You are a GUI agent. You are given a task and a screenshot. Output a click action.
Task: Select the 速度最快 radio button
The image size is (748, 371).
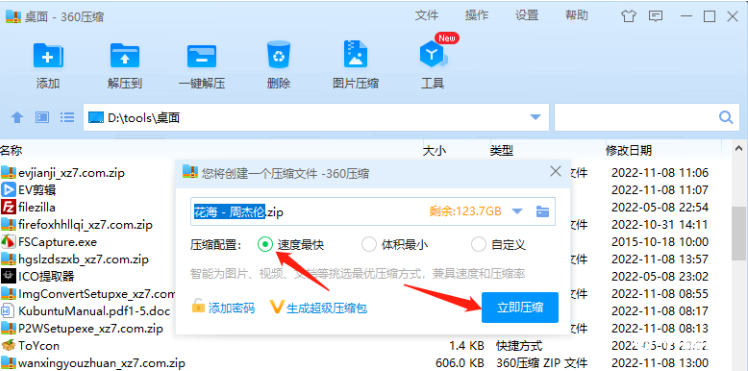pyautogui.click(x=264, y=245)
